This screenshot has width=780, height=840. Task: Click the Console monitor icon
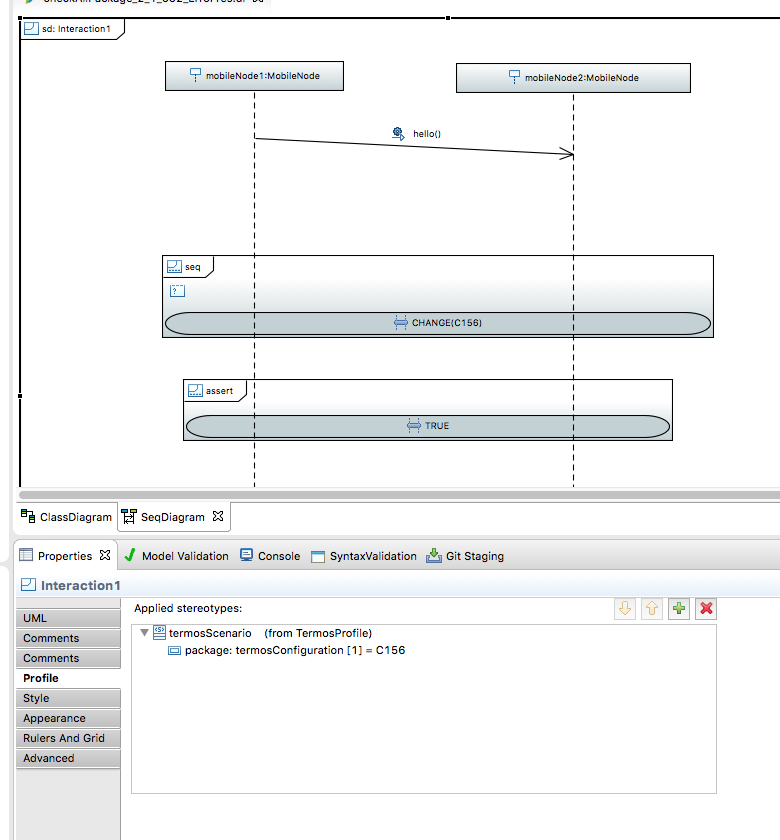(x=246, y=555)
